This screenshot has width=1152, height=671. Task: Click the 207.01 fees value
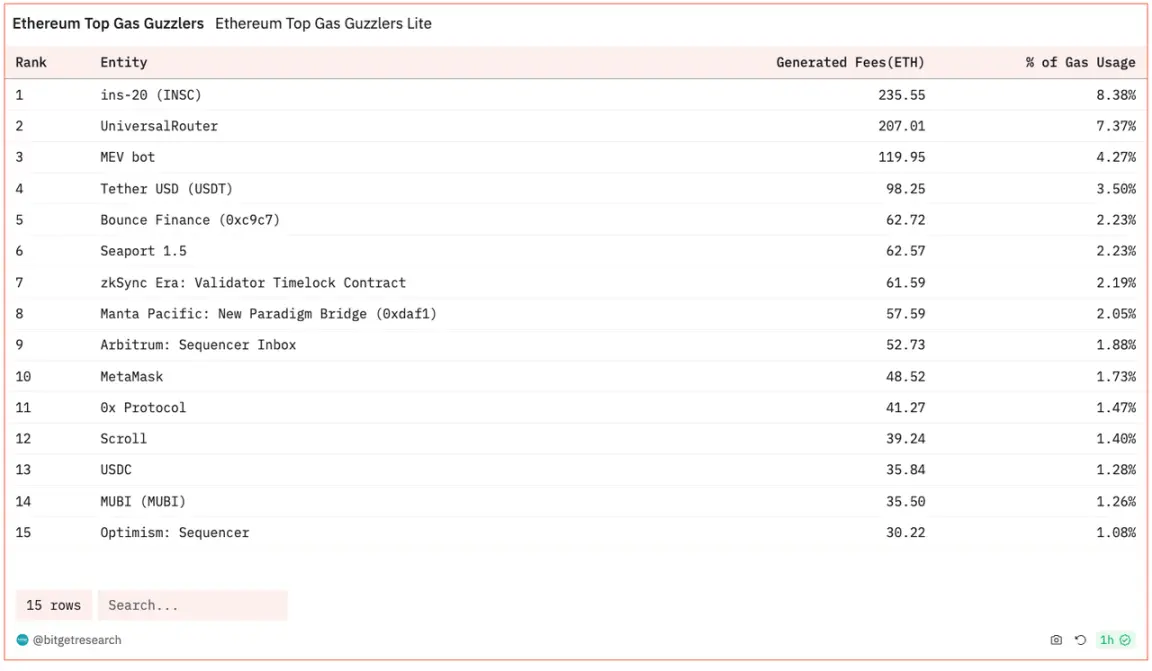tap(901, 126)
